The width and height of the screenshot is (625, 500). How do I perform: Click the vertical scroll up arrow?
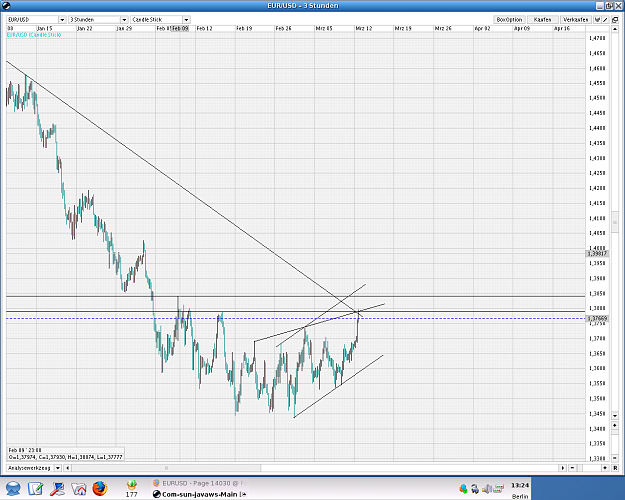[615, 29]
